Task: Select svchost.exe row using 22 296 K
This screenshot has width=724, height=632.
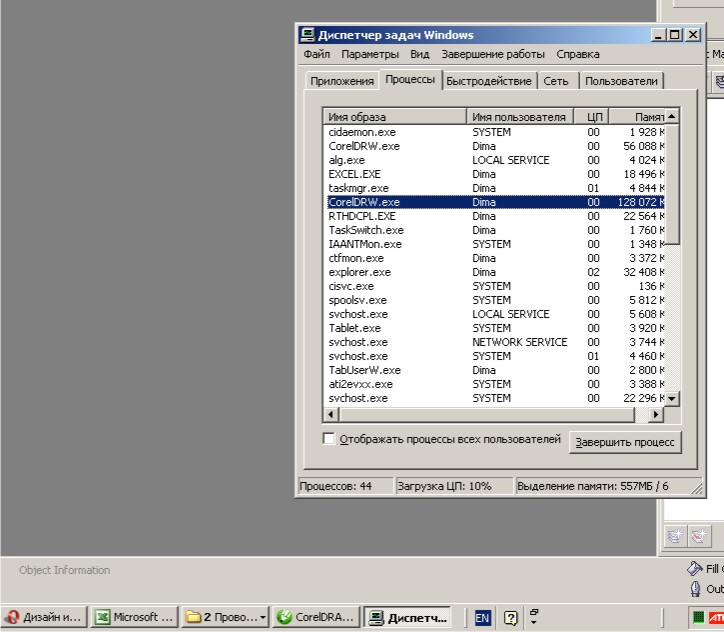Action: point(494,398)
